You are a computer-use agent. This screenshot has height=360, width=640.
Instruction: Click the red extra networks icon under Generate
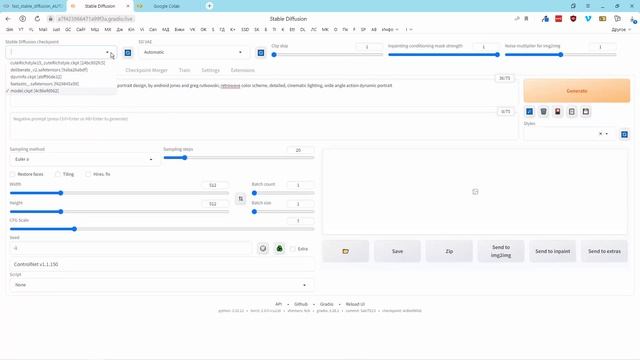(558, 111)
